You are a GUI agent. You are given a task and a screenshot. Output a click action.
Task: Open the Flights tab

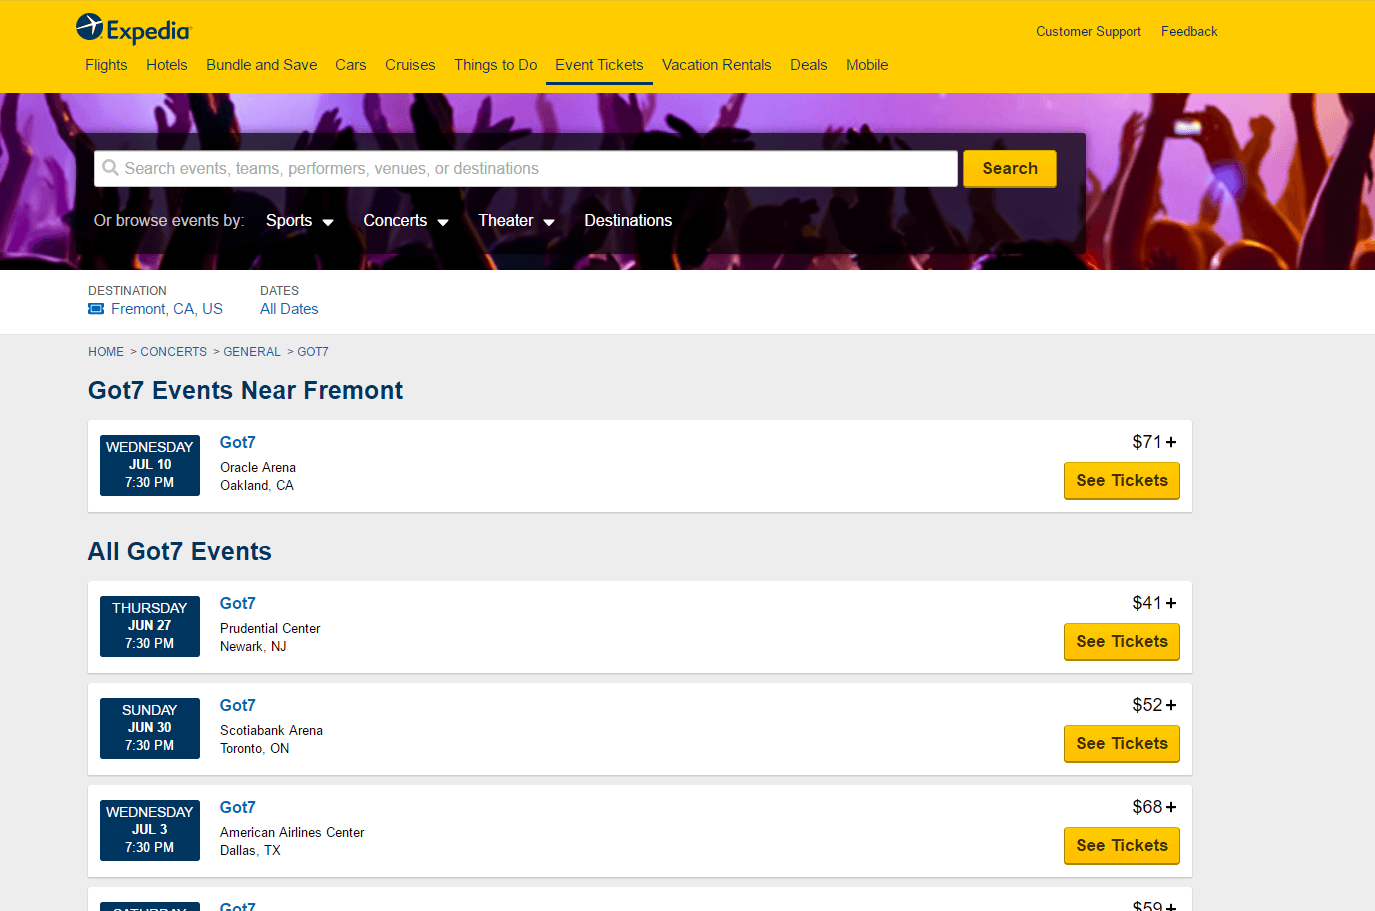point(106,65)
